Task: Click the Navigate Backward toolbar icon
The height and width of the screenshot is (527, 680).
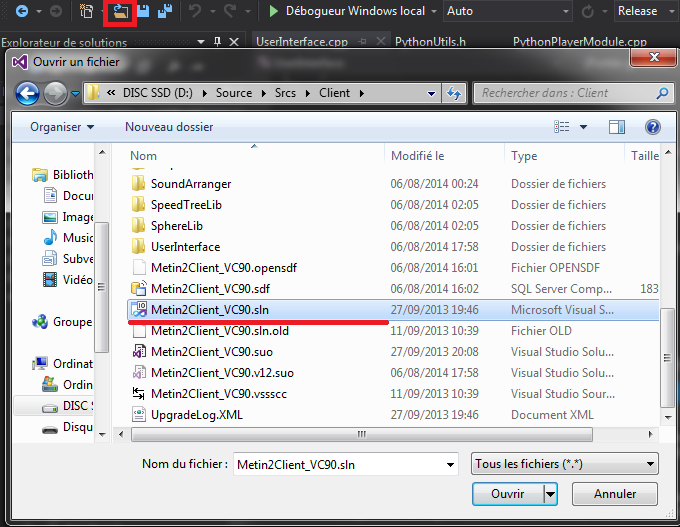Action: pos(21,11)
